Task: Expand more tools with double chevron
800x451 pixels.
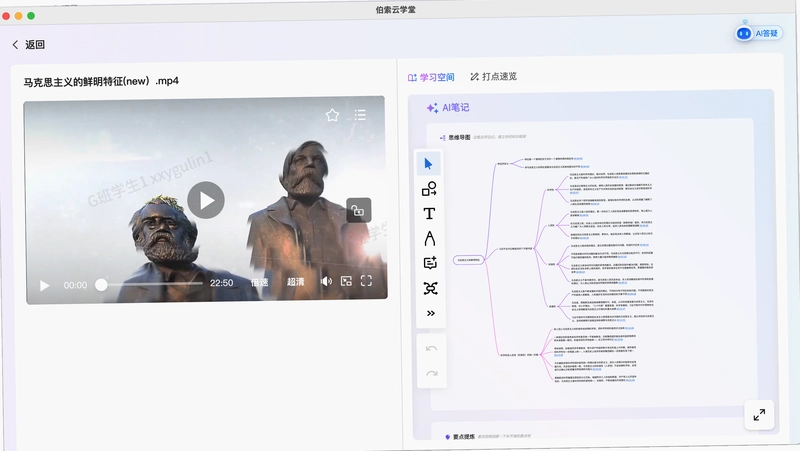Action: coord(431,313)
